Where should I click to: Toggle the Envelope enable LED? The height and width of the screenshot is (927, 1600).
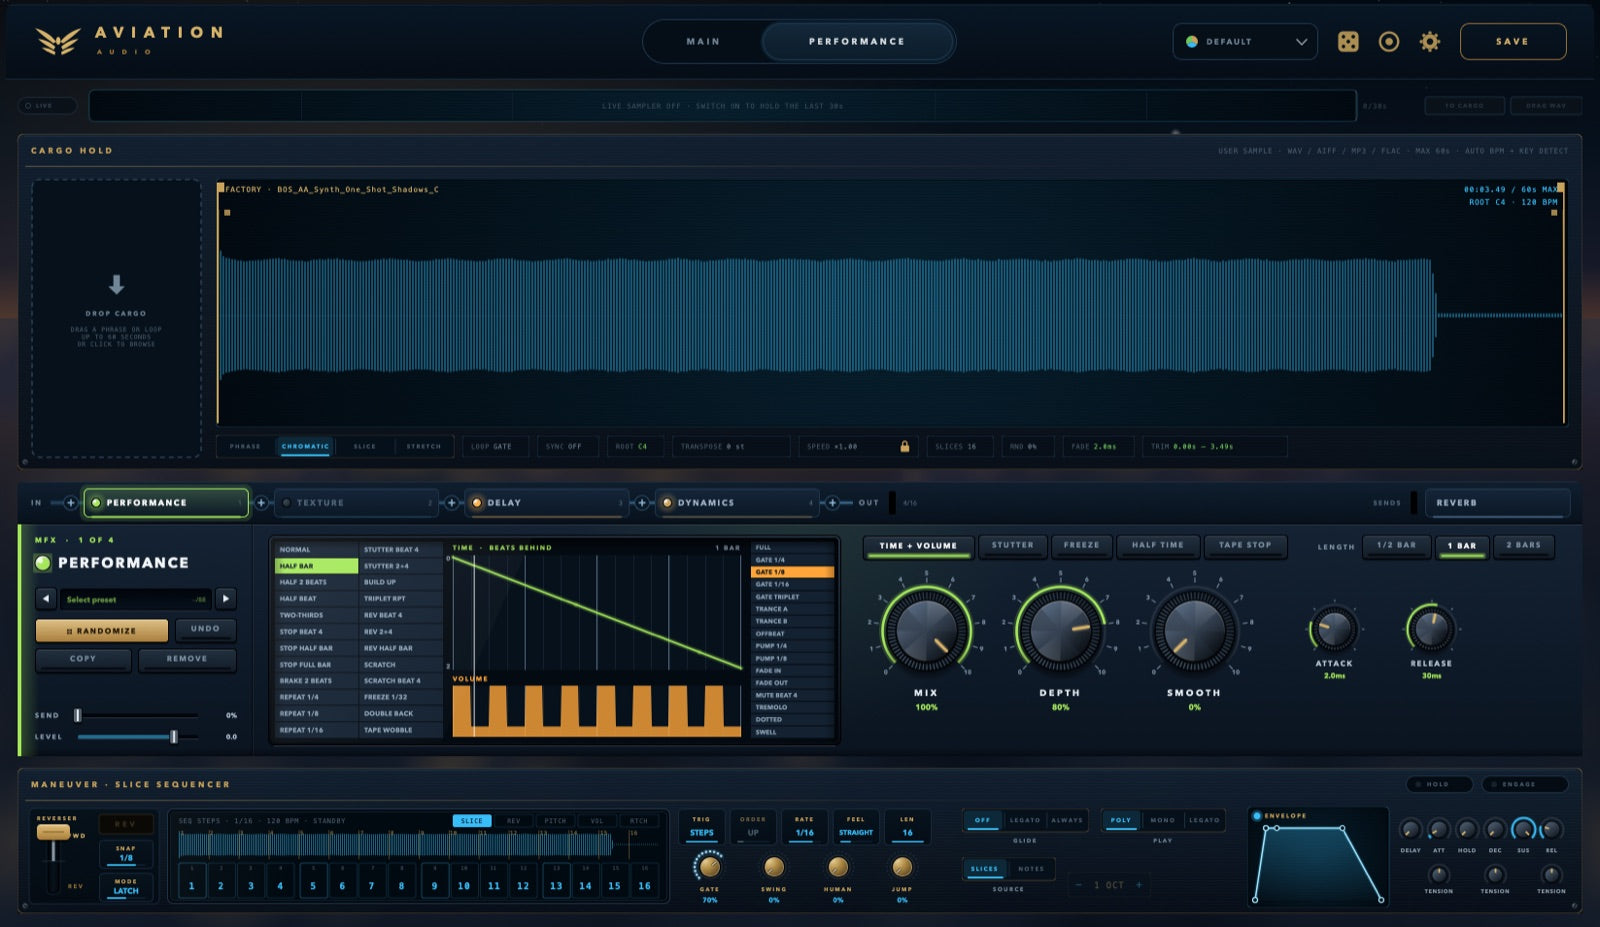[1257, 816]
